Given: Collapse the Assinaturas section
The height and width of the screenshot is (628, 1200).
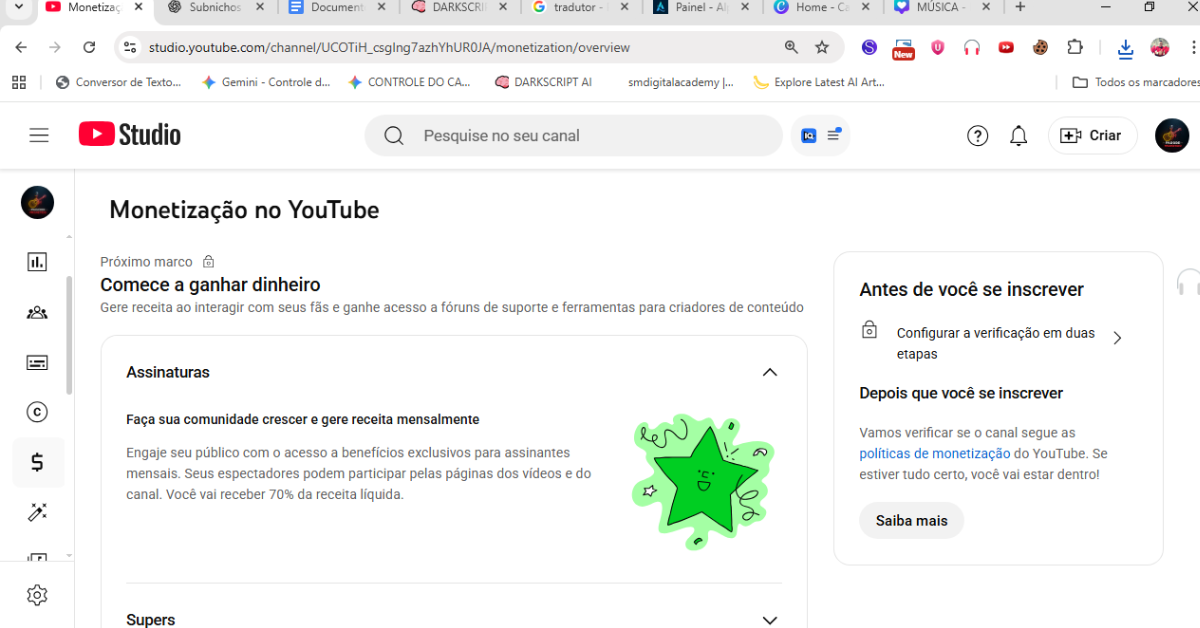Looking at the screenshot, I should point(769,372).
